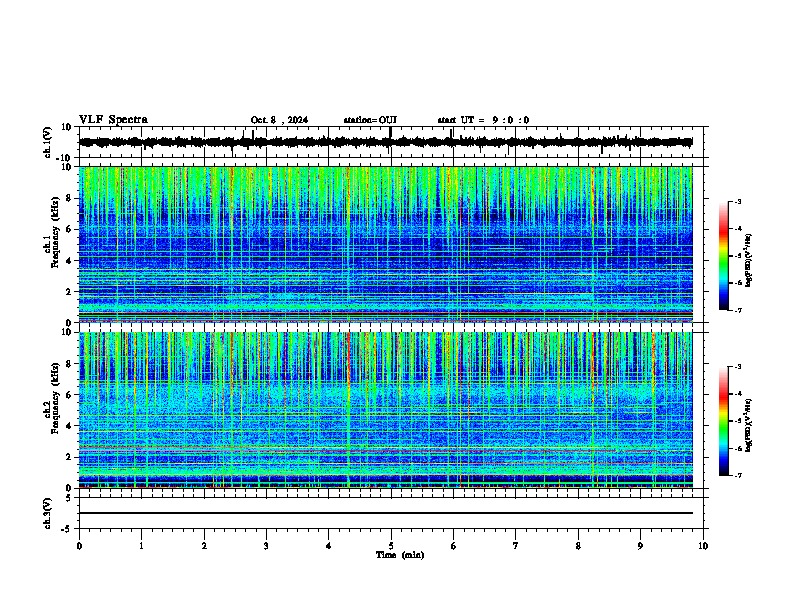Click the ch.1 "Frequency (kHz)" axis label
The width and height of the screenshot is (792, 612).
click(x=55, y=232)
